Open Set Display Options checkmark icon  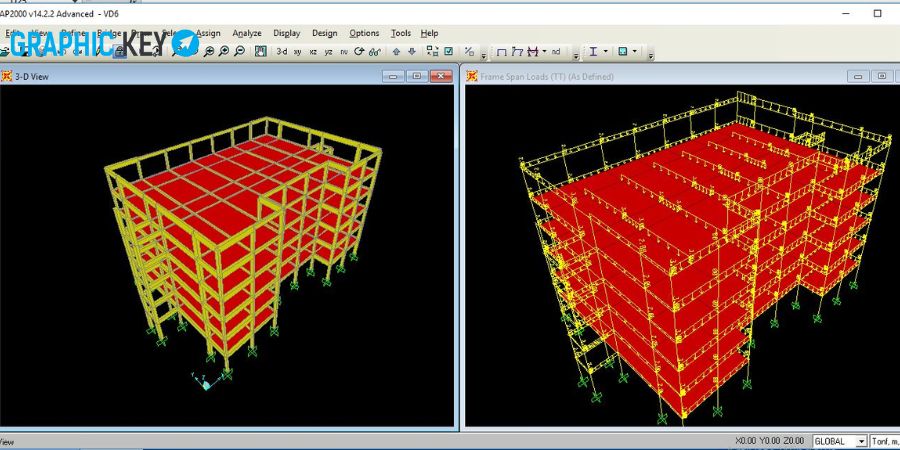tap(448, 51)
